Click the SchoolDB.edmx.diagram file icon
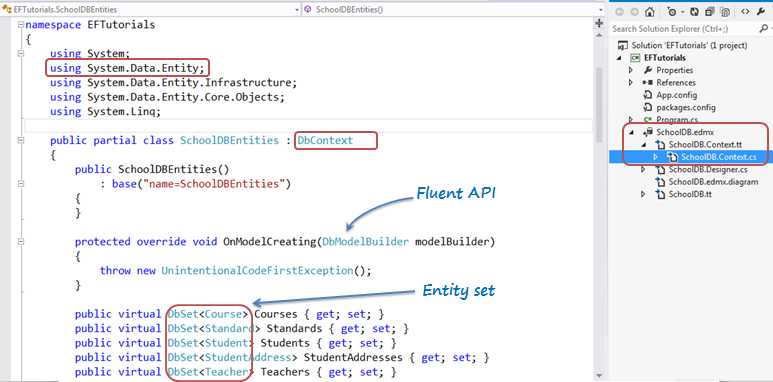Screen dimensions: 773x382 coord(660,182)
